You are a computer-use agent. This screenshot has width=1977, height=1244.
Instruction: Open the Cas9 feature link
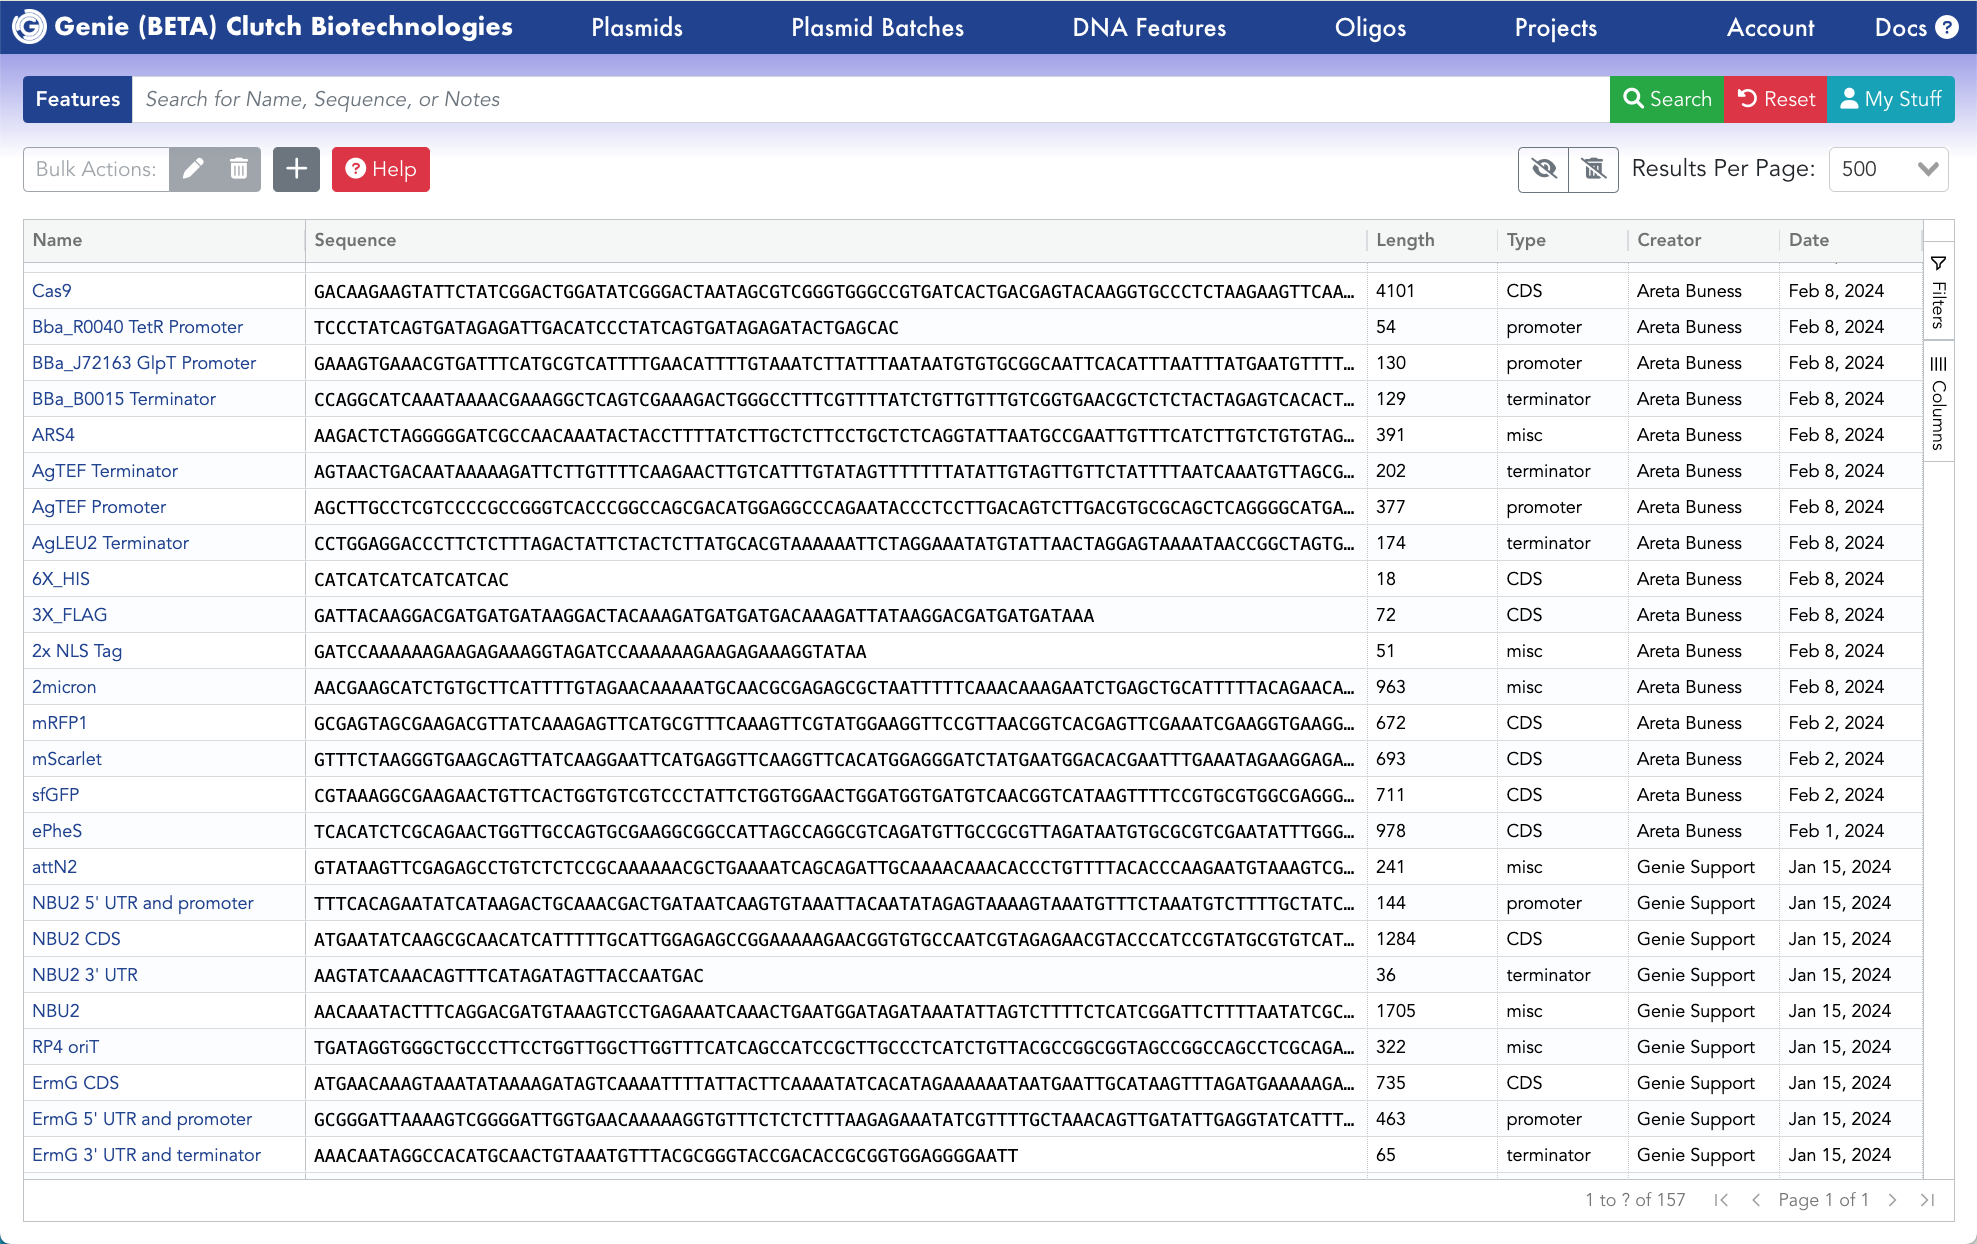pos(52,291)
